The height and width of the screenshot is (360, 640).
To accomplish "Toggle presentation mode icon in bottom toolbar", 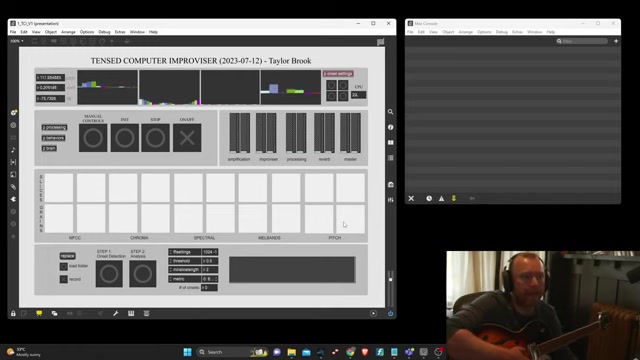I will tap(39, 313).
